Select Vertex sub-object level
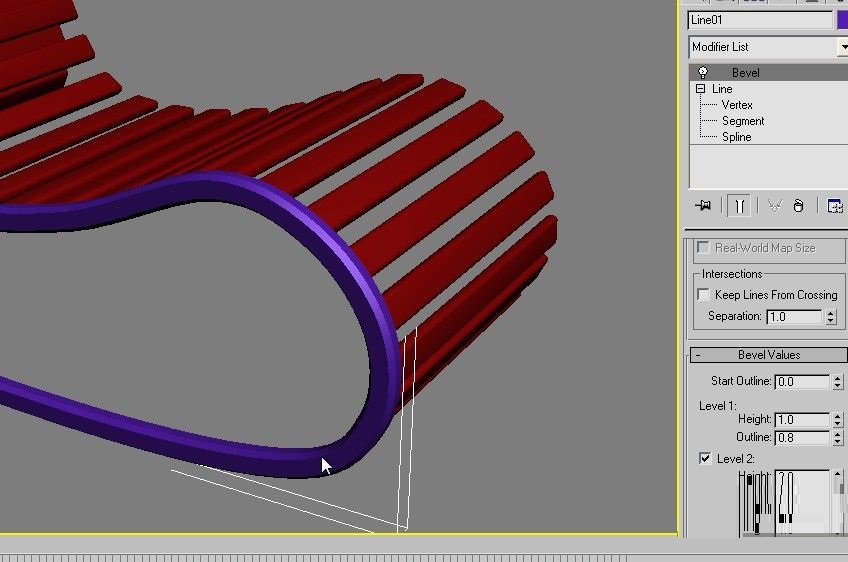Screen dimensions: 848x562 [737, 105]
